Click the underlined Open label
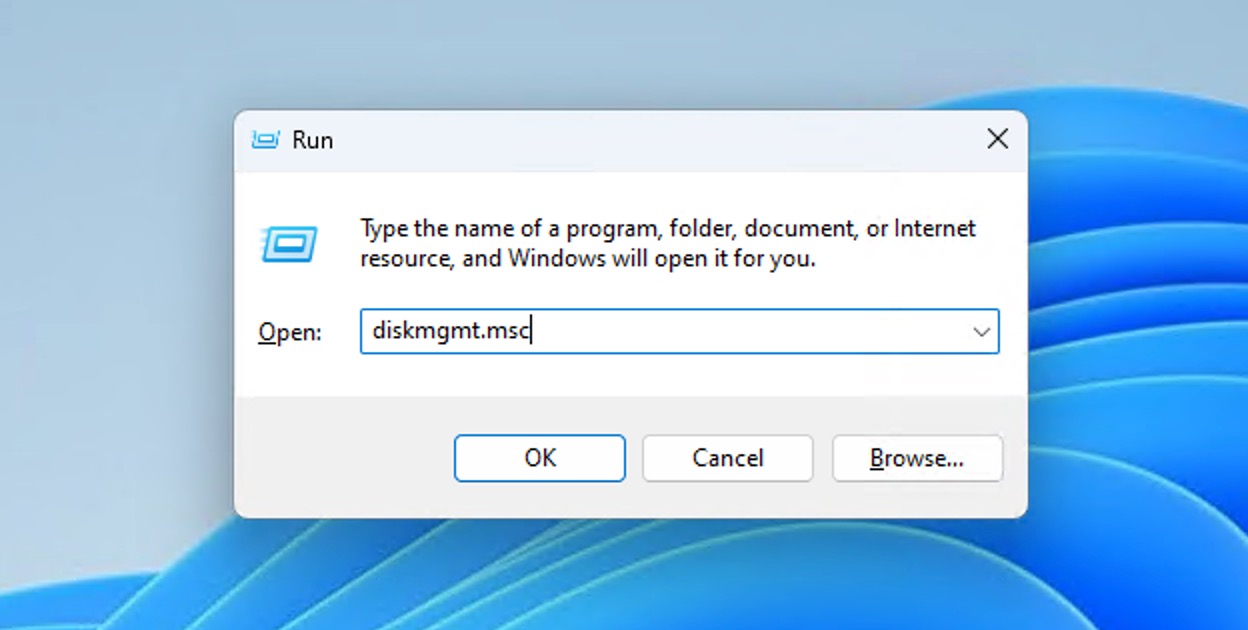The height and width of the screenshot is (630, 1248). [288, 331]
